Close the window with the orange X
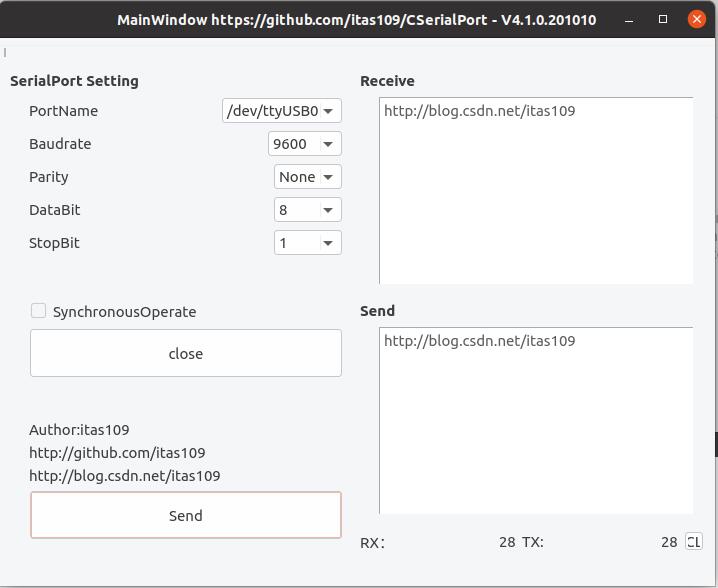The width and height of the screenshot is (718, 588). point(696,20)
